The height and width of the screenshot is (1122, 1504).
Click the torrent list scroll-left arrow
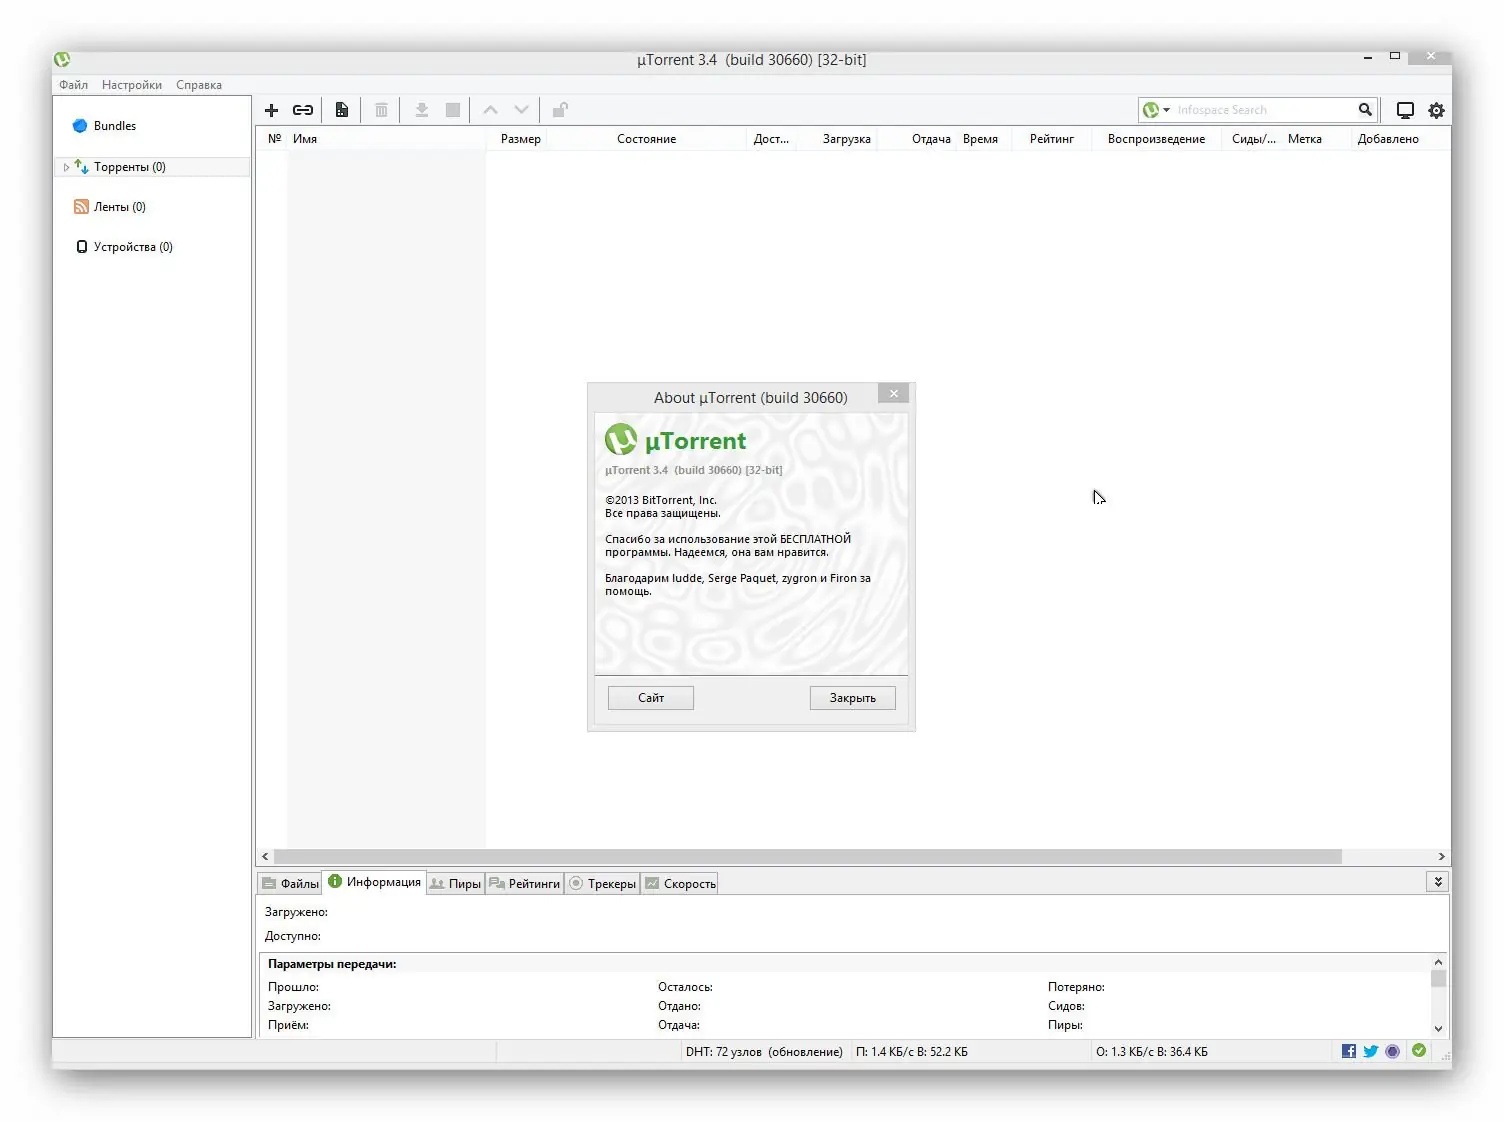(265, 857)
